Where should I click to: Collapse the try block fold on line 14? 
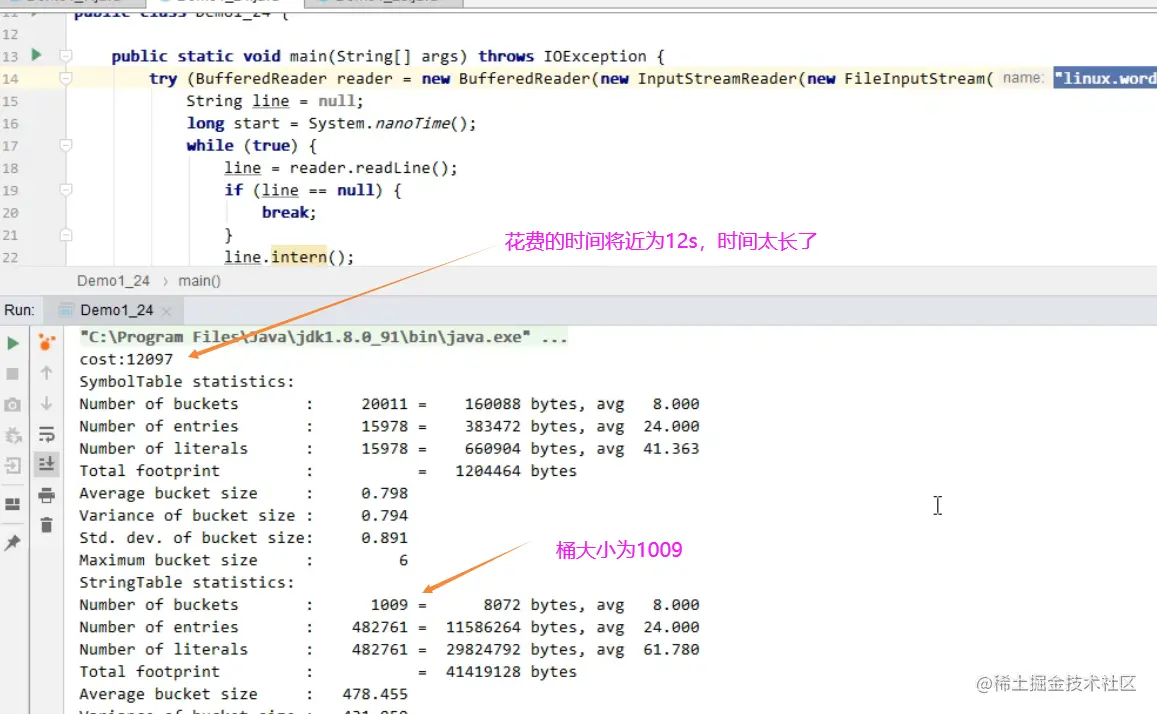click(66, 78)
